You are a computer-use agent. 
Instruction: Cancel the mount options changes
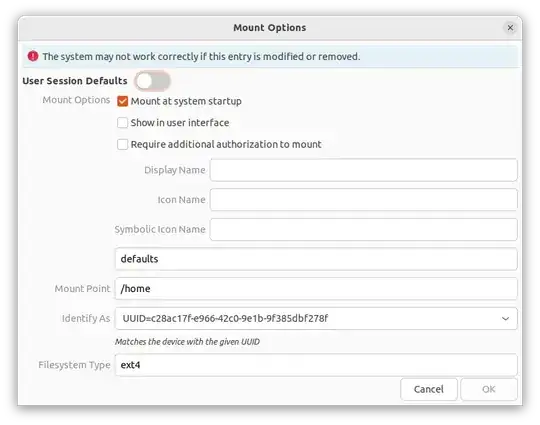click(429, 390)
